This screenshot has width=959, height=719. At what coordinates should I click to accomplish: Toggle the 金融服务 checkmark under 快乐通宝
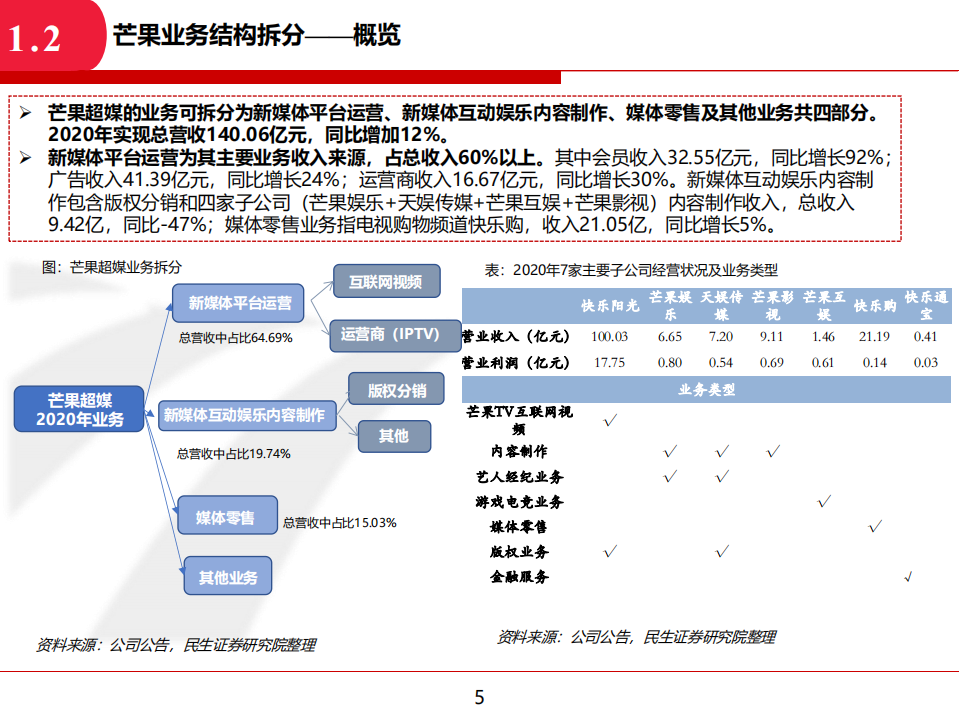[907, 576]
